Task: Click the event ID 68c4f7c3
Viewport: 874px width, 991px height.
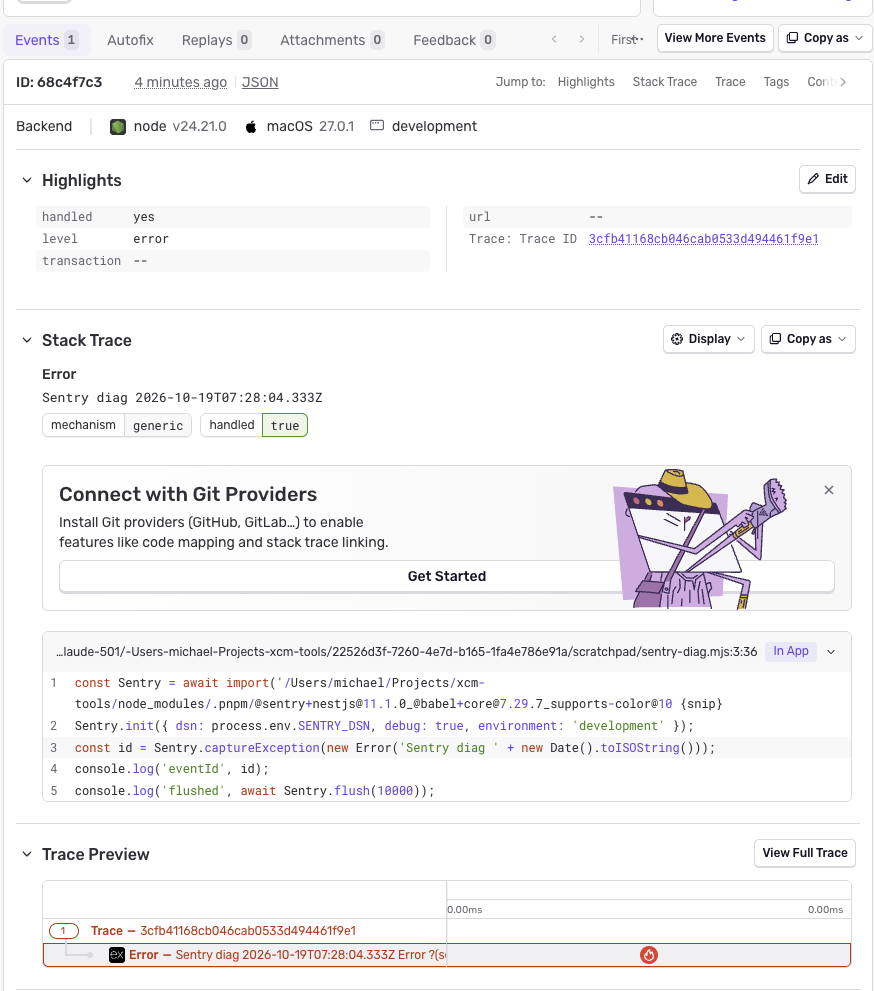Action: point(59,82)
